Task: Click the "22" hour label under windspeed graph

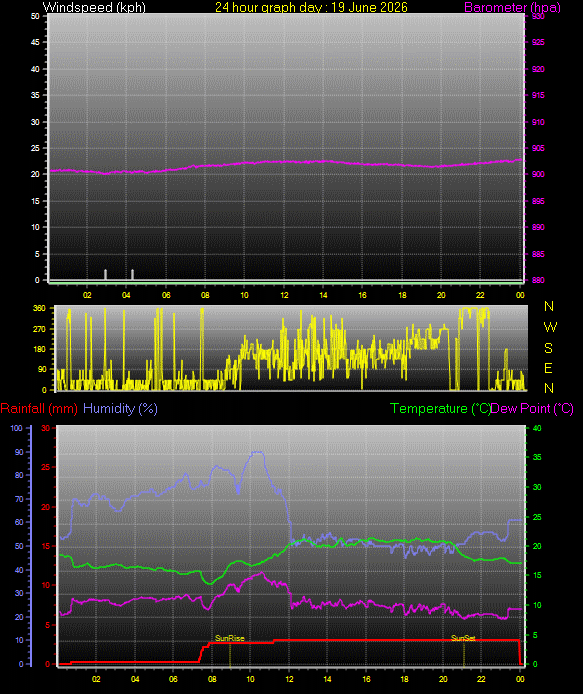Action: [480, 295]
